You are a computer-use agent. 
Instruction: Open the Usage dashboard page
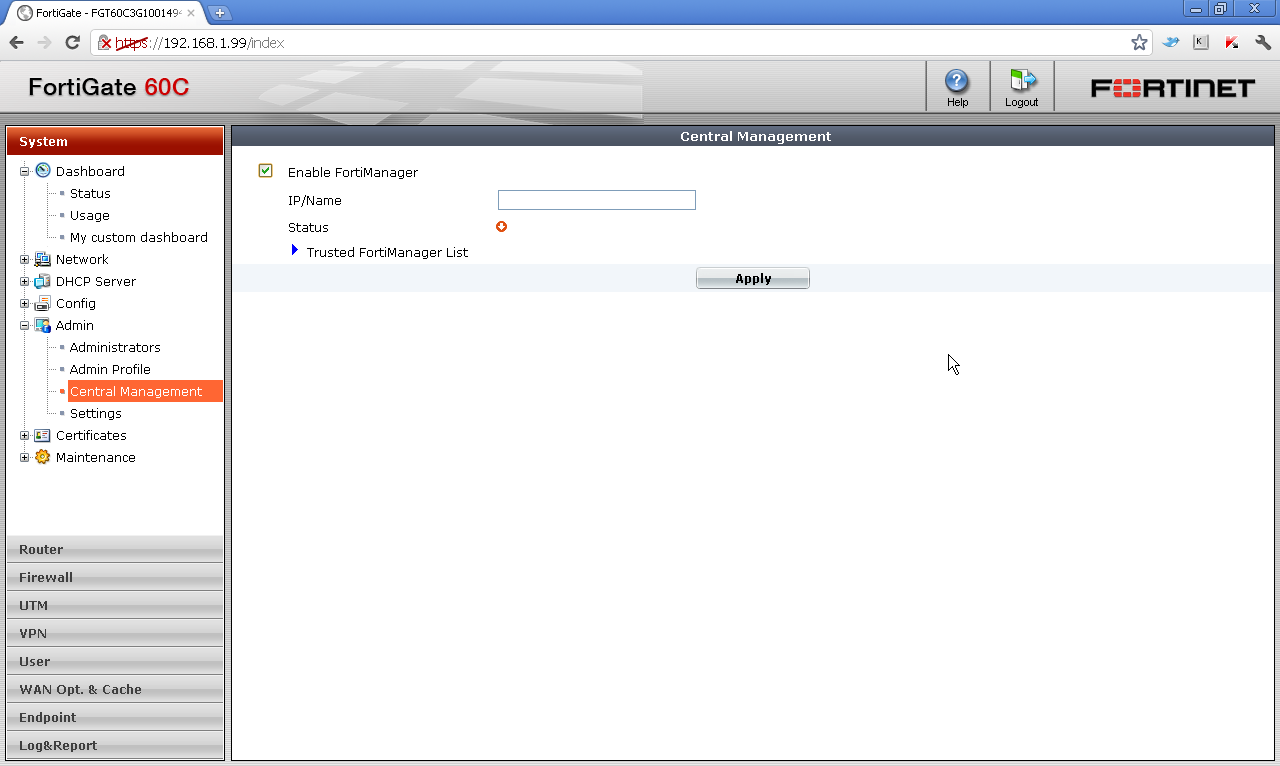[x=90, y=215]
